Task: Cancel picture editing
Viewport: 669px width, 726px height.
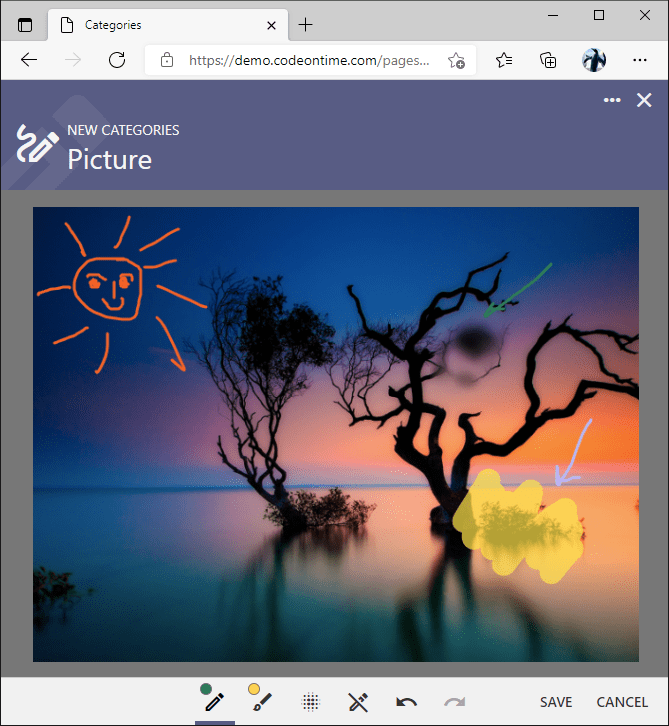Action: click(x=622, y=702)
